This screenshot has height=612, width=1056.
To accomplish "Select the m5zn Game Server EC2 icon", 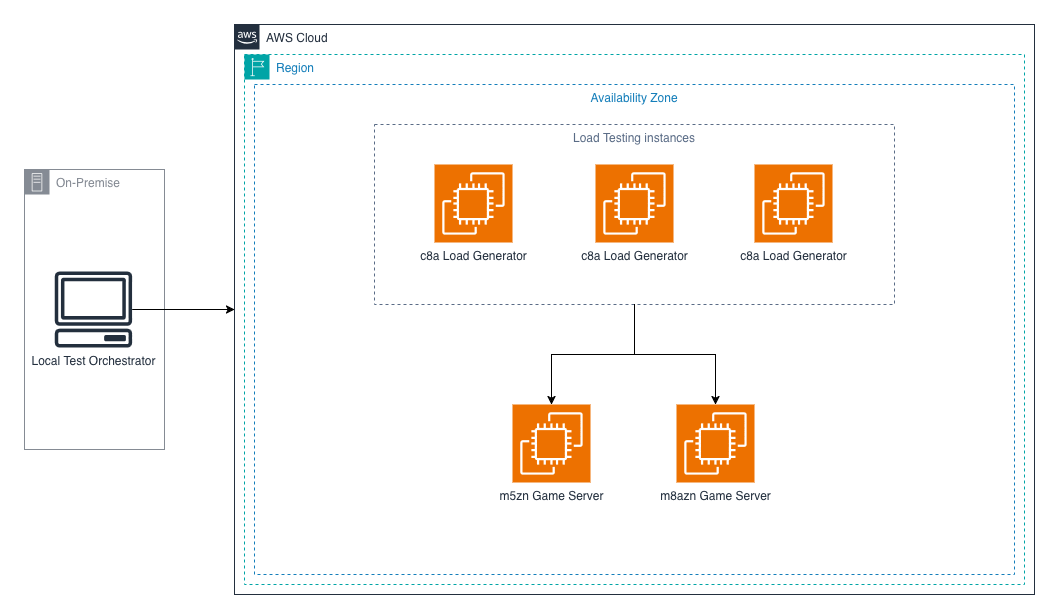I will (552, 443).
